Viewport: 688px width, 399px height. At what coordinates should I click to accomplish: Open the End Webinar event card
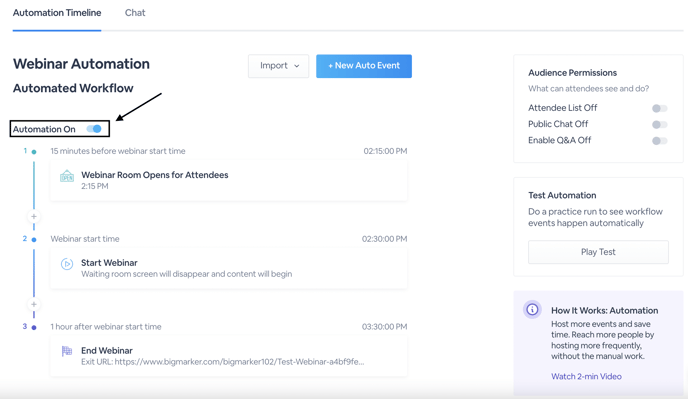(x=229, y=356)
